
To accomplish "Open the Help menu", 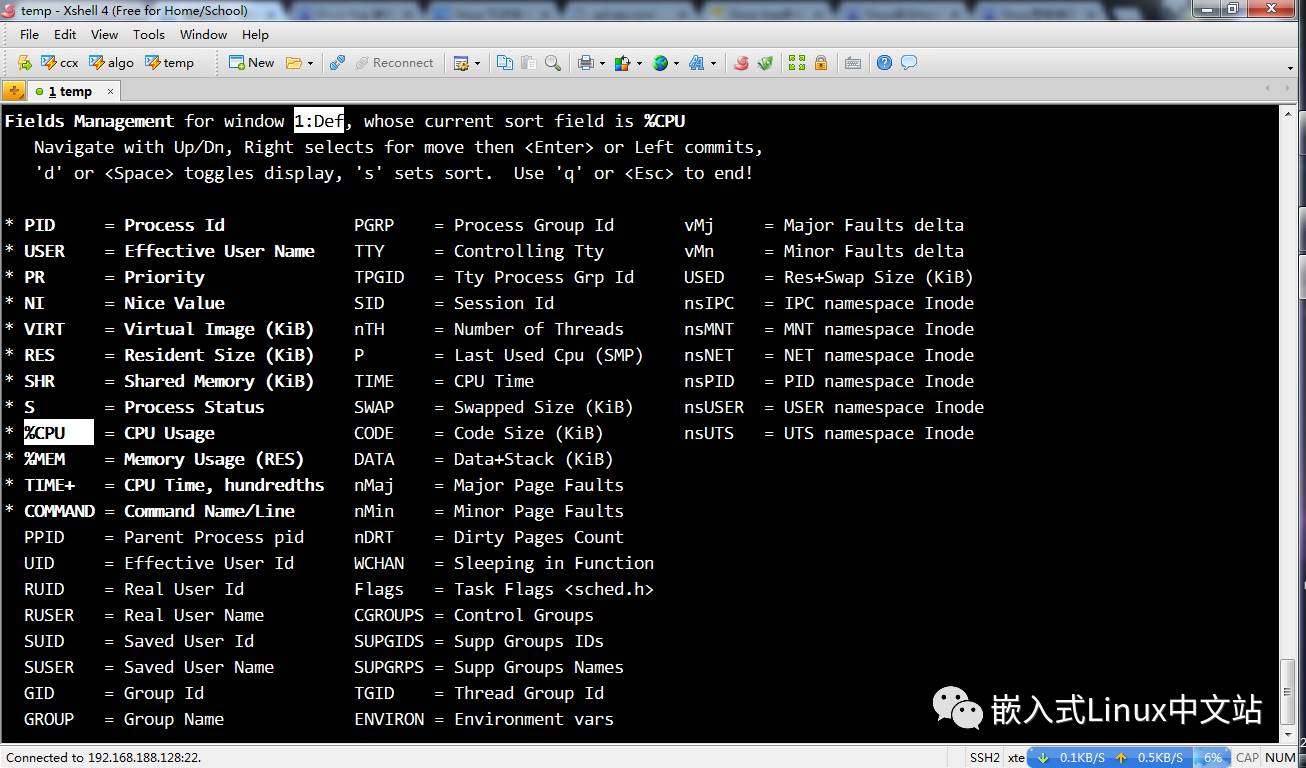I will [x=255, y=34].
